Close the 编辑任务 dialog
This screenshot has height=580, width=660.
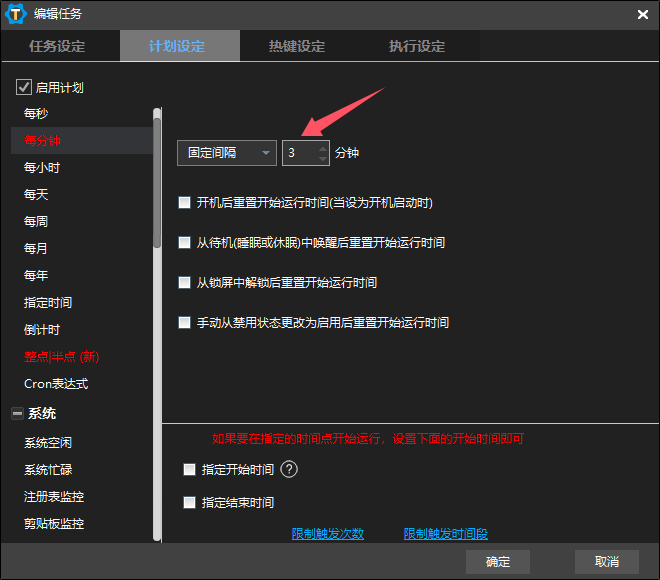[x=642, y=14]
